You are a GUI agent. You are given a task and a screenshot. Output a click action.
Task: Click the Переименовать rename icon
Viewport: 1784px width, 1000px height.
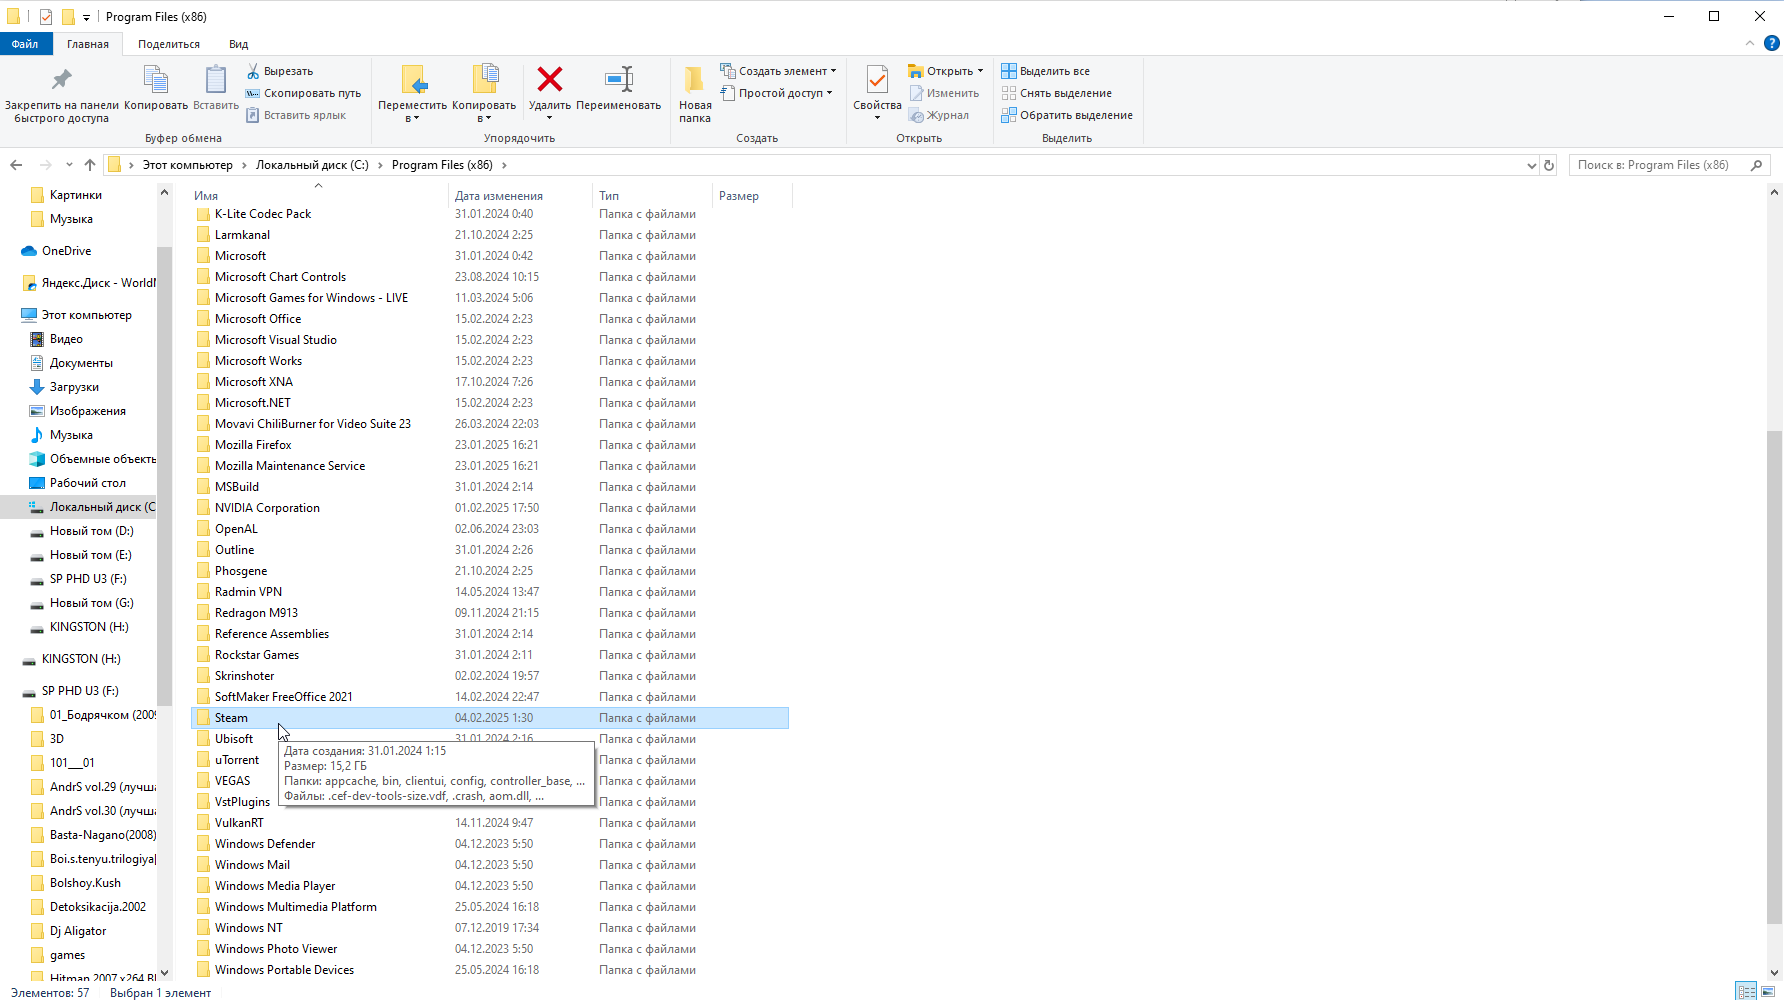619,79
